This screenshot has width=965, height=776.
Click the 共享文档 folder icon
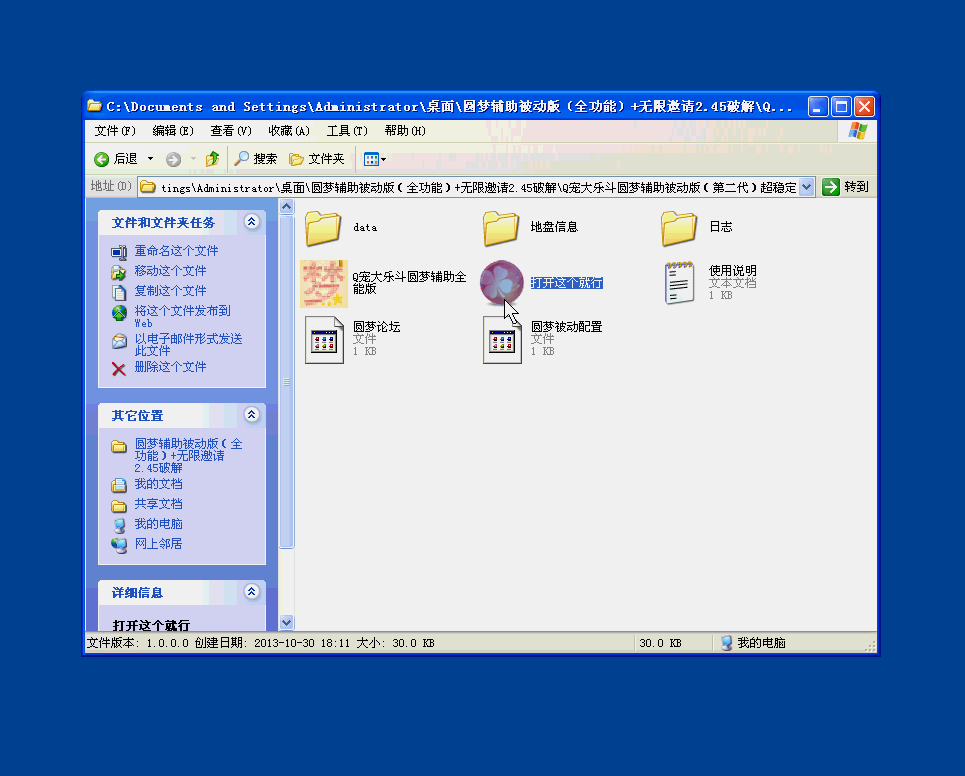(119, 506)
